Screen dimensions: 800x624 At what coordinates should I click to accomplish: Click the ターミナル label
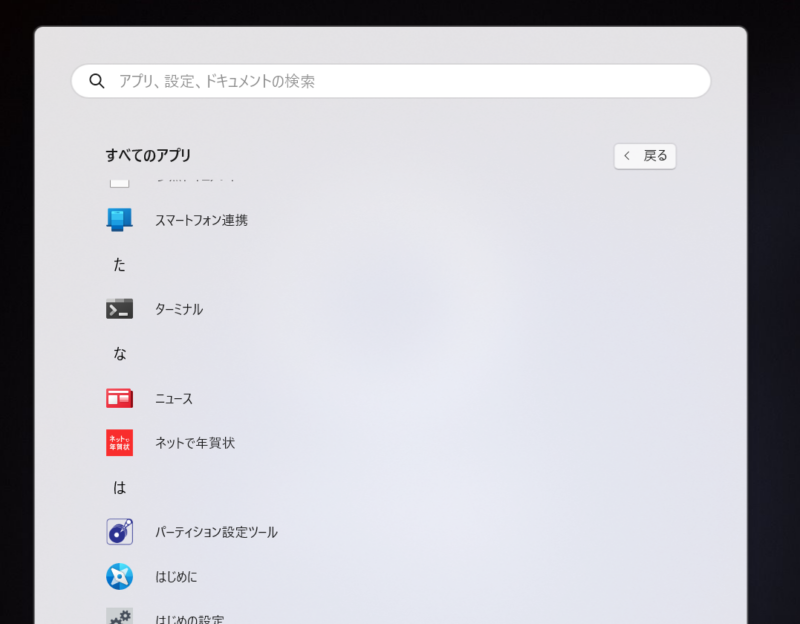click(179, 309)
